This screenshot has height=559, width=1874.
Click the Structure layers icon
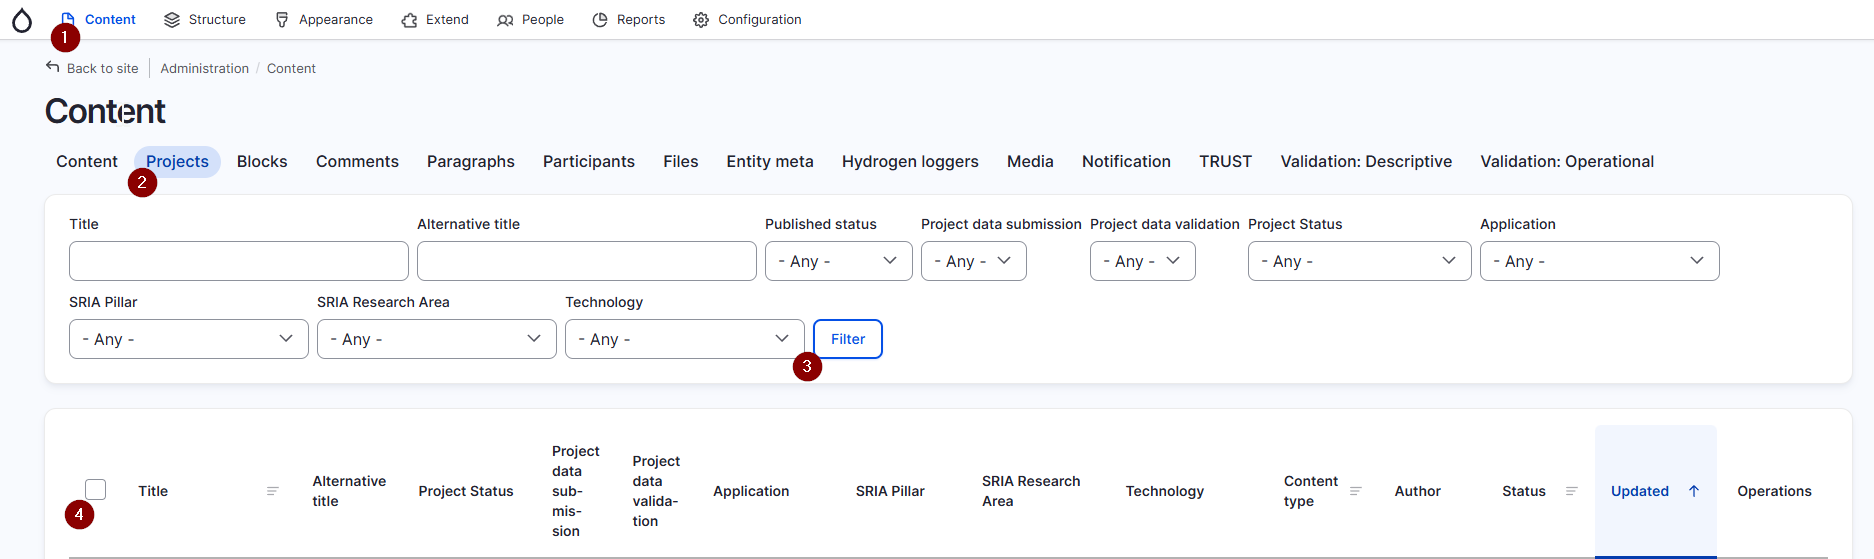pyautogui.click(x=172, y=20)
